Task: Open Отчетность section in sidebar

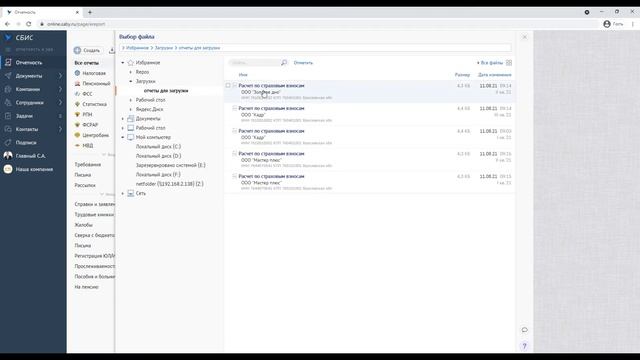Action: pyautogui.click(x=29, y=63)
